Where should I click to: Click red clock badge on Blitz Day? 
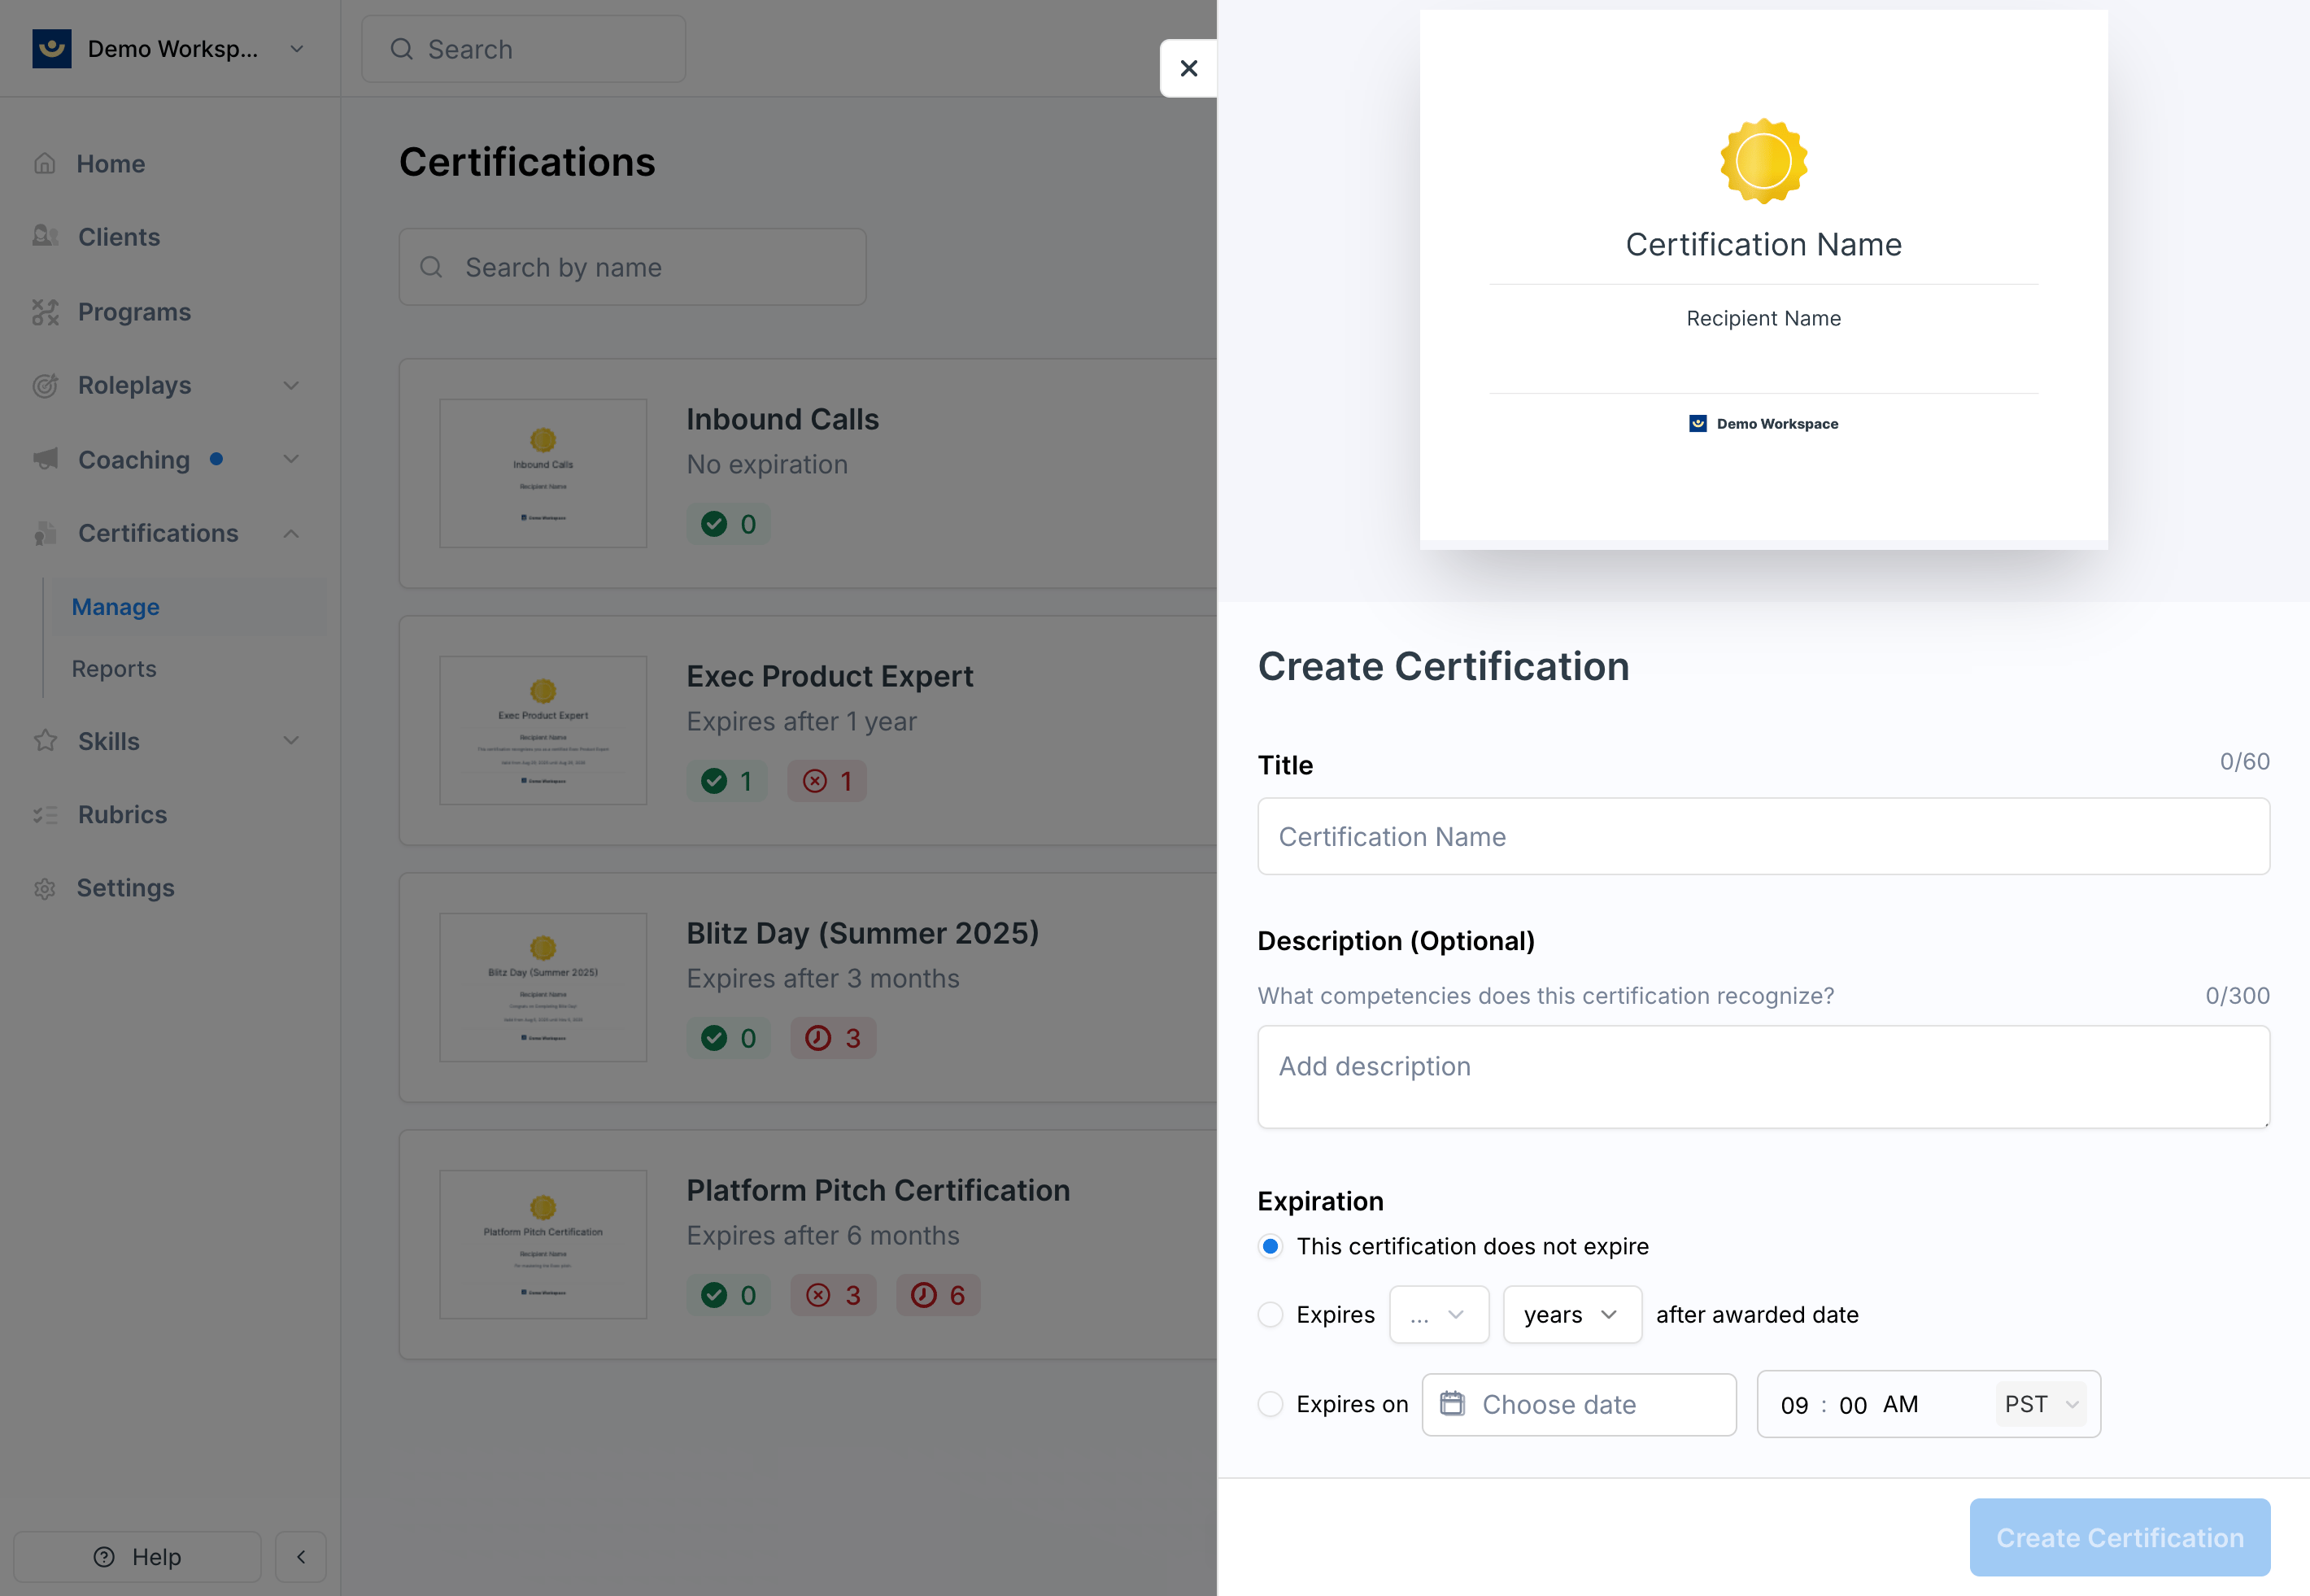833,1038
